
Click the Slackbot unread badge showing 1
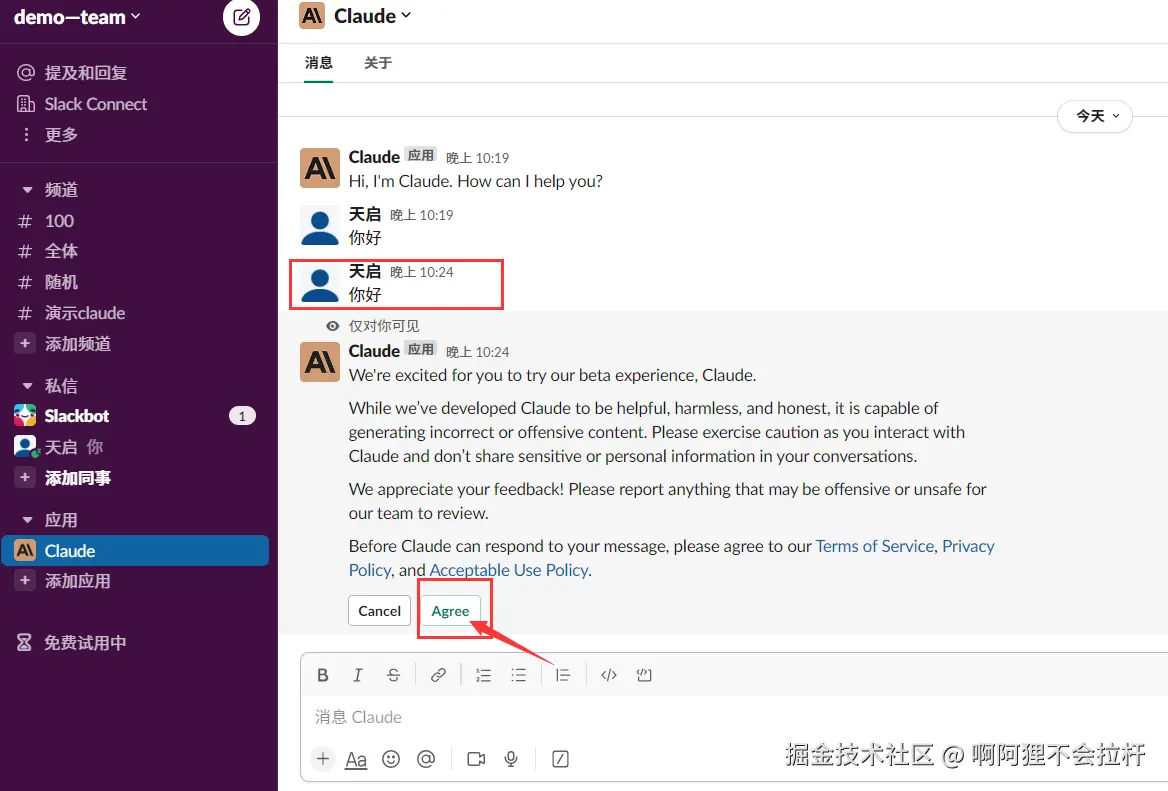[x=242, y=416]
